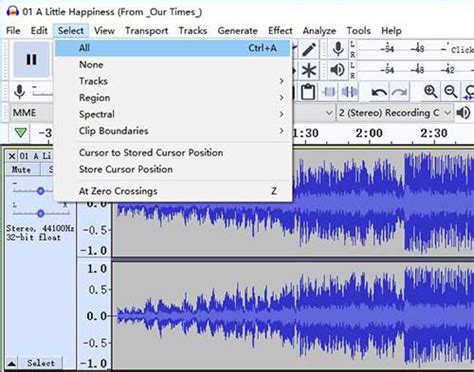Expand the Spectral submenu
Screen dimensions: 474x372
pyautogui.click(x=173, y=114)
